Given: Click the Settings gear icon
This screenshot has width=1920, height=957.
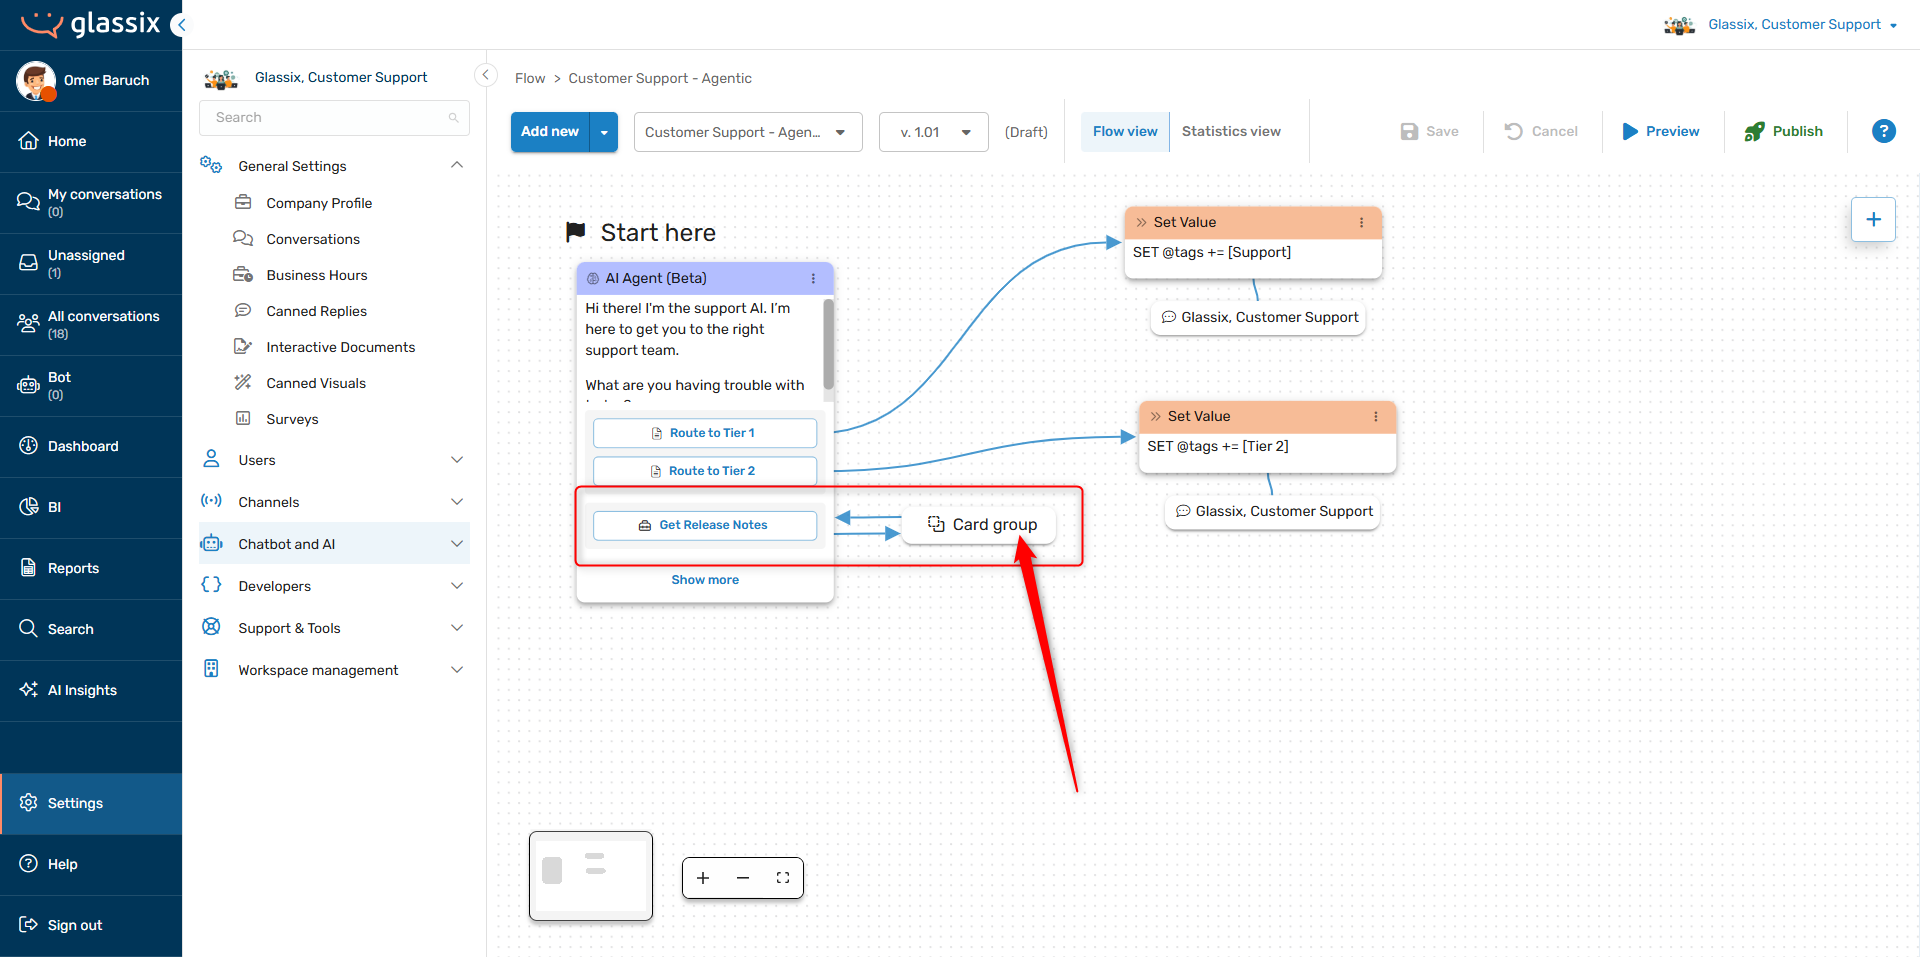Looking at the screenshot, I should pyautogui.click(x=28, y=803).
